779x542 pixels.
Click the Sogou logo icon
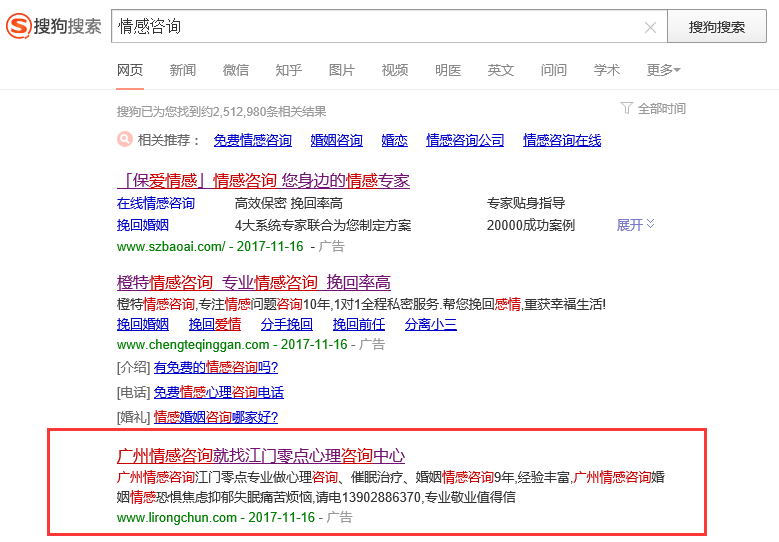[x=18, y=26]
